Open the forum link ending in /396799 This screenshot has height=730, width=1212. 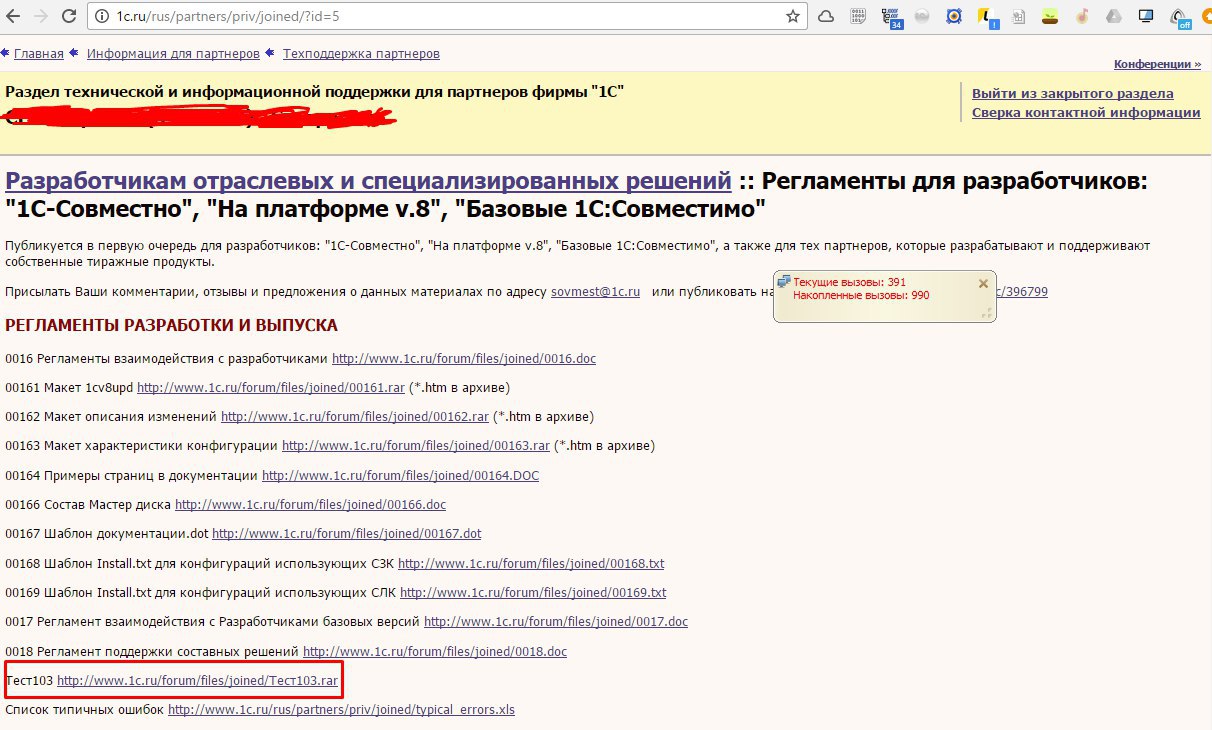1022,292
